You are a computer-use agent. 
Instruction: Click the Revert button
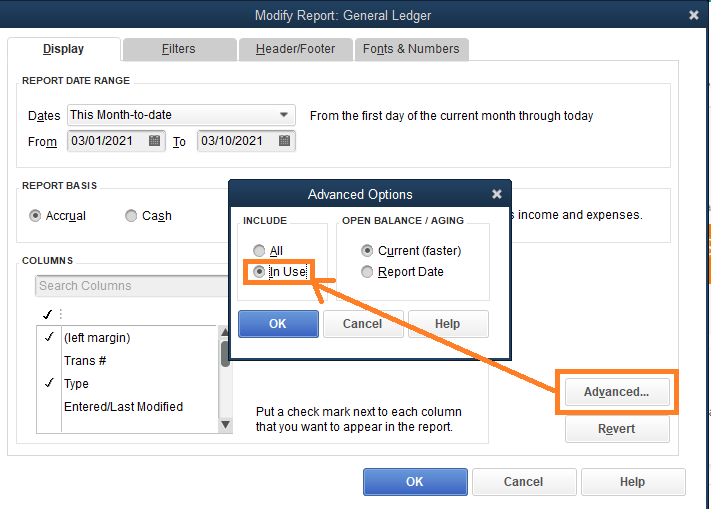(x=617, y=429)
